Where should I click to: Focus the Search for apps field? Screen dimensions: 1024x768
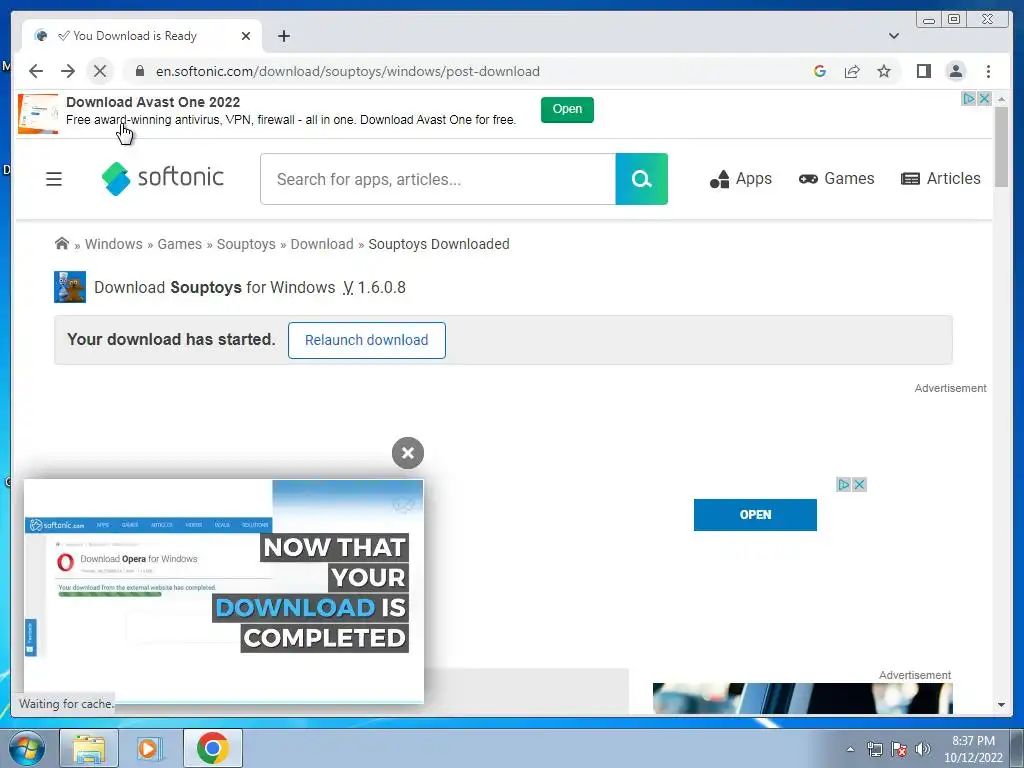point(438,179)
